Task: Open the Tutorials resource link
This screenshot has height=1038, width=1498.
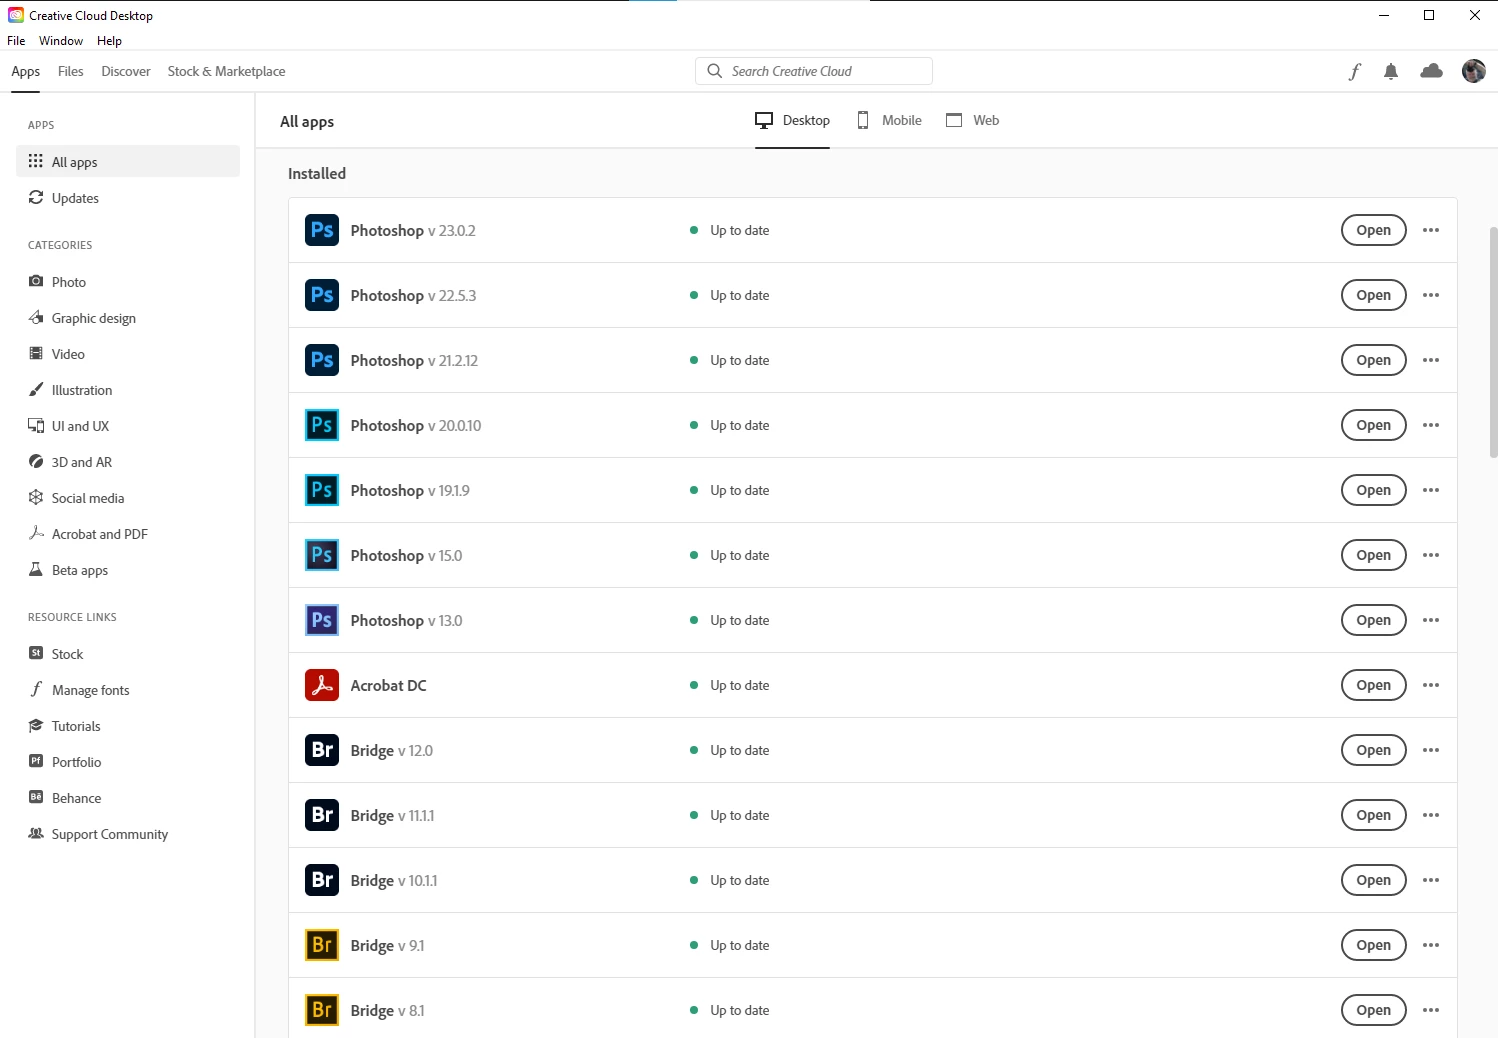Action: 128,726
